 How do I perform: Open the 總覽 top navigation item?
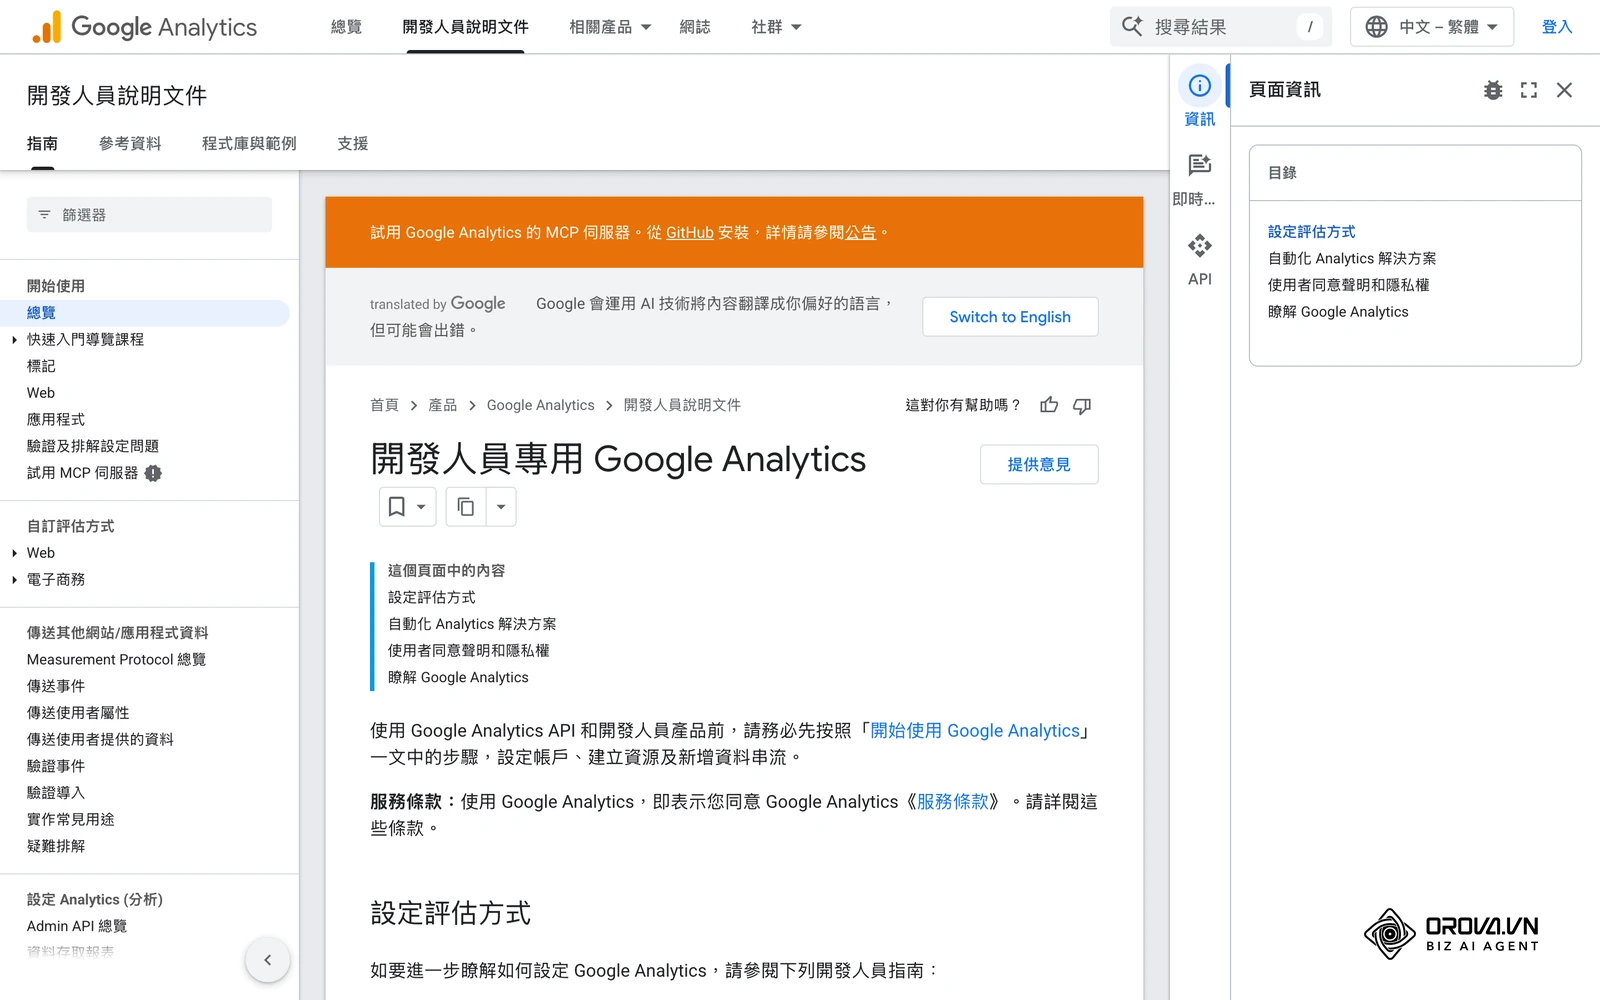[x=346, y=27]
